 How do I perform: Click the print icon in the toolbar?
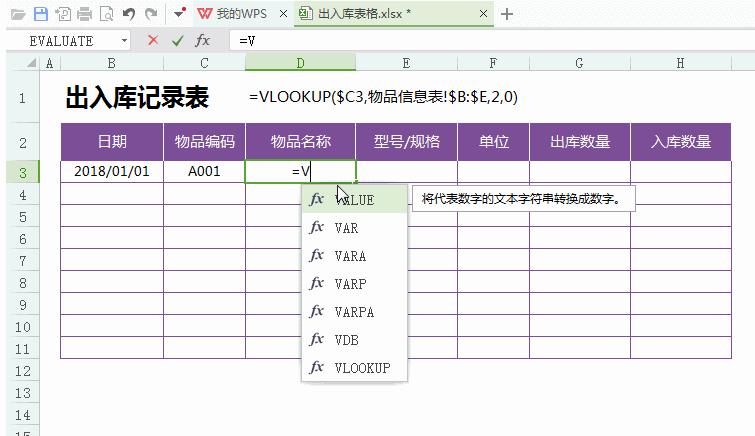85,14
